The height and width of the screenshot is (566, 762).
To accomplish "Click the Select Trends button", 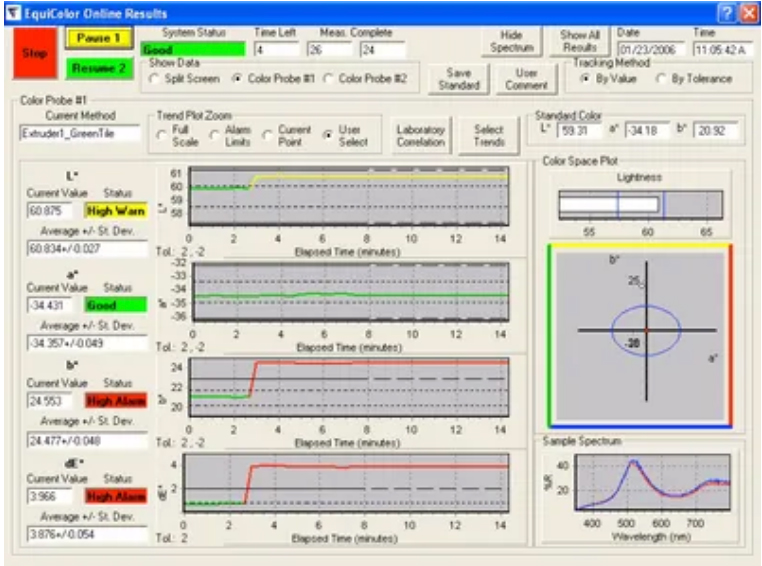I will tap(489, 136).
